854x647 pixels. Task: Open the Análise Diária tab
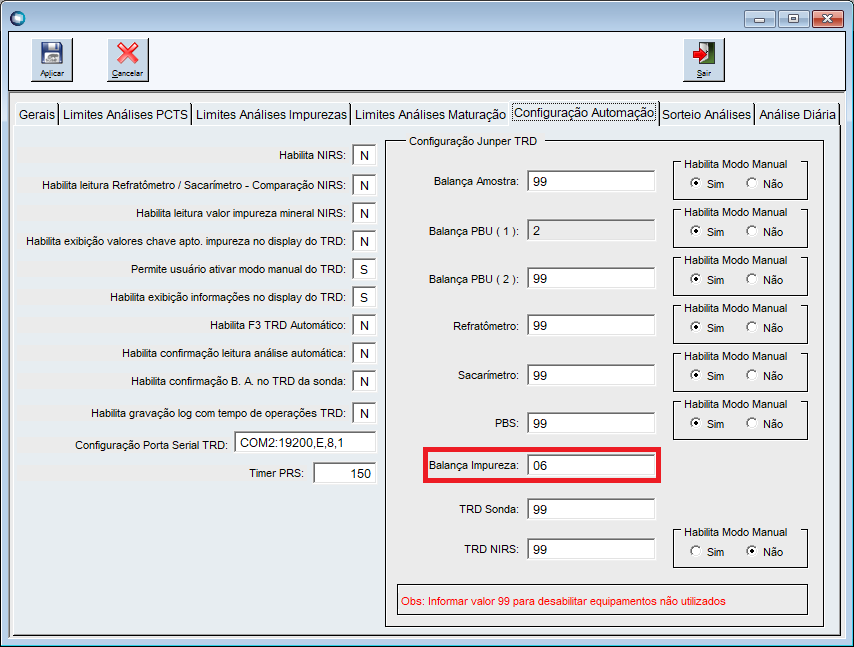click(797, 114)
